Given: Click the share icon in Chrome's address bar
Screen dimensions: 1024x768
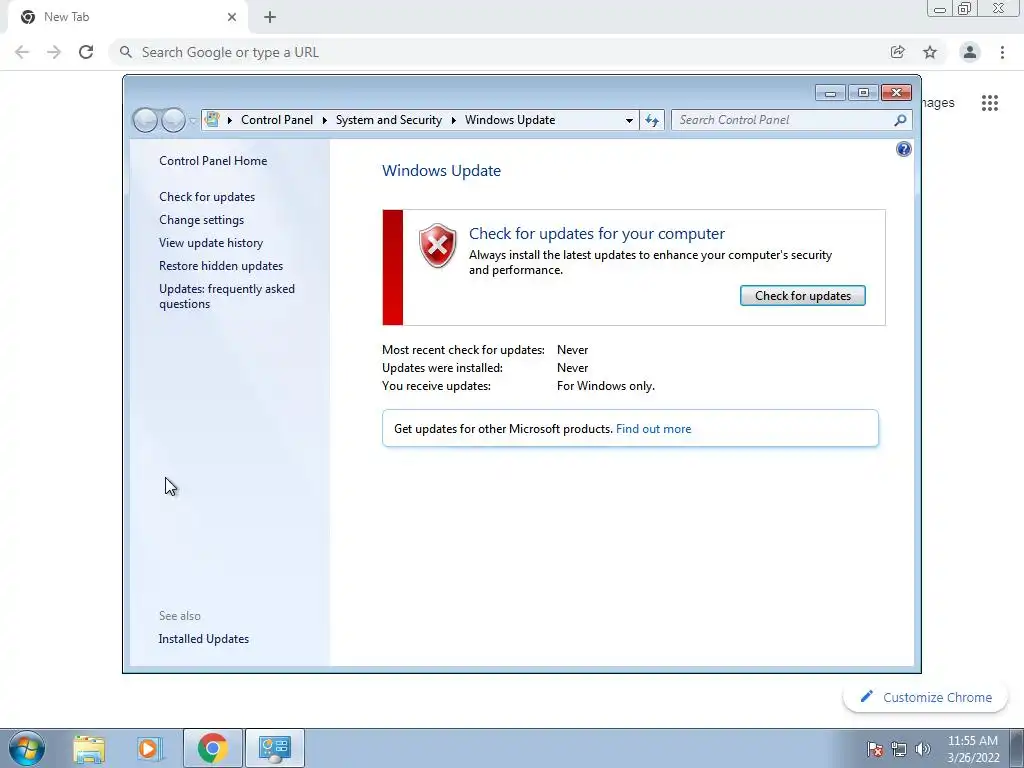Looking at the screenshot, I should [898, 52].
